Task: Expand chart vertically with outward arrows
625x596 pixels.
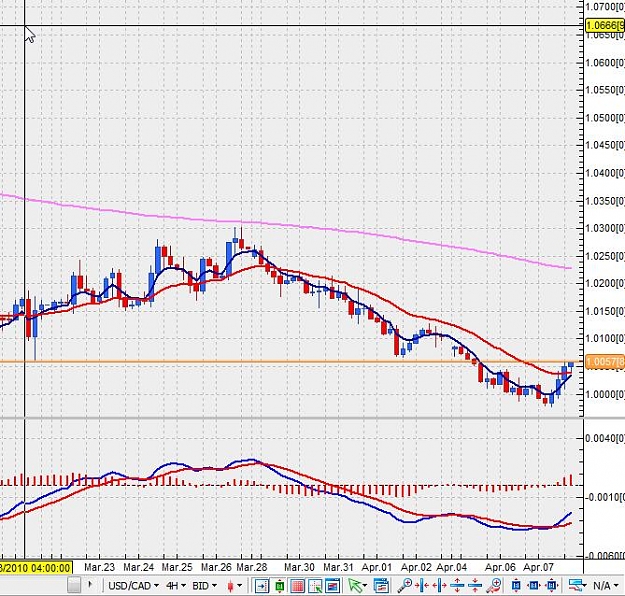Action: point(457,586)
